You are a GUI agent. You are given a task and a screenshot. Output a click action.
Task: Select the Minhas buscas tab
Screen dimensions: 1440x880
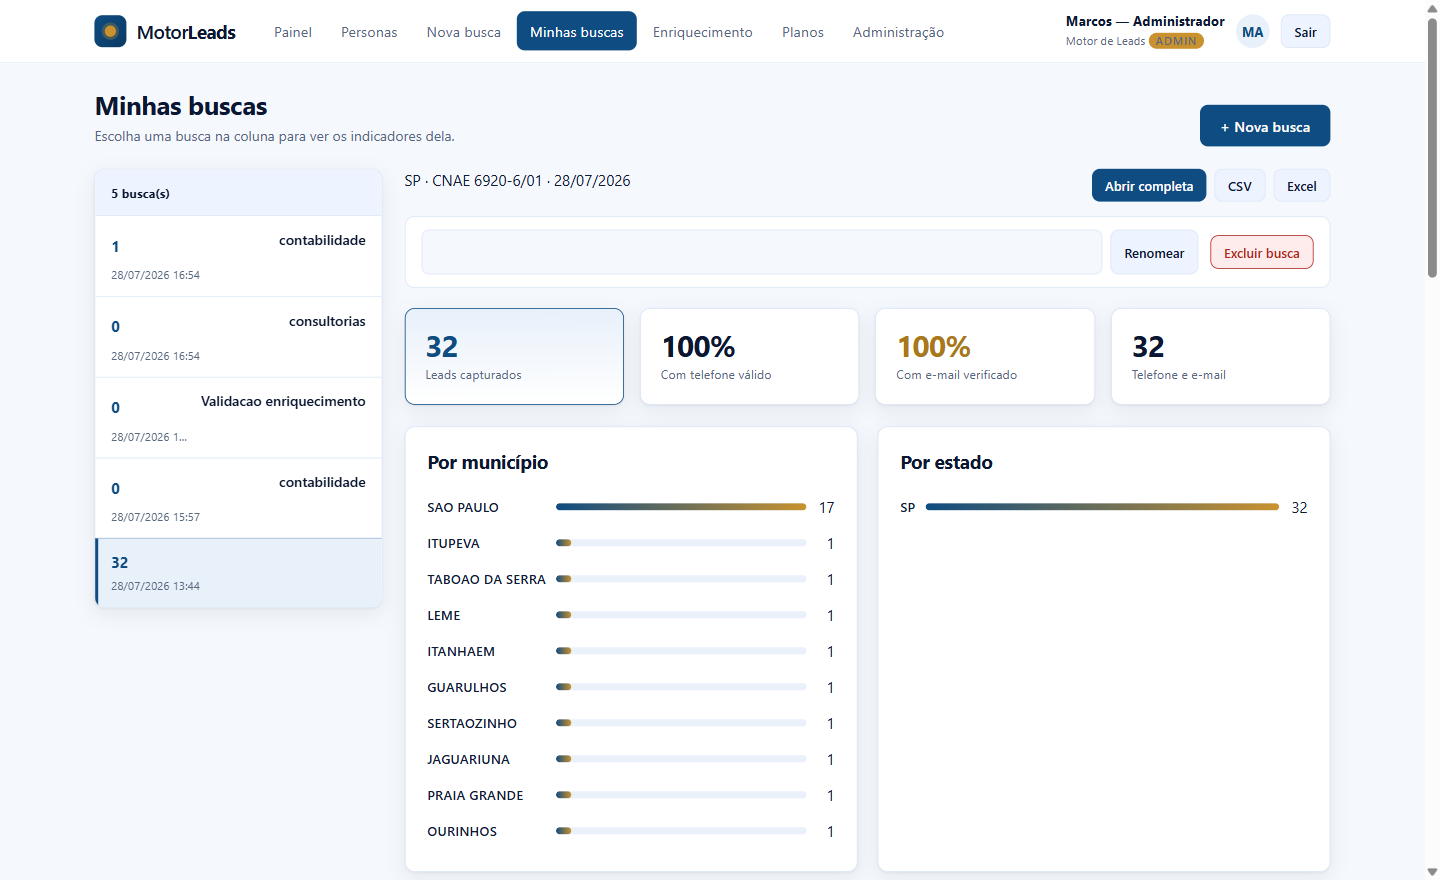577,32
